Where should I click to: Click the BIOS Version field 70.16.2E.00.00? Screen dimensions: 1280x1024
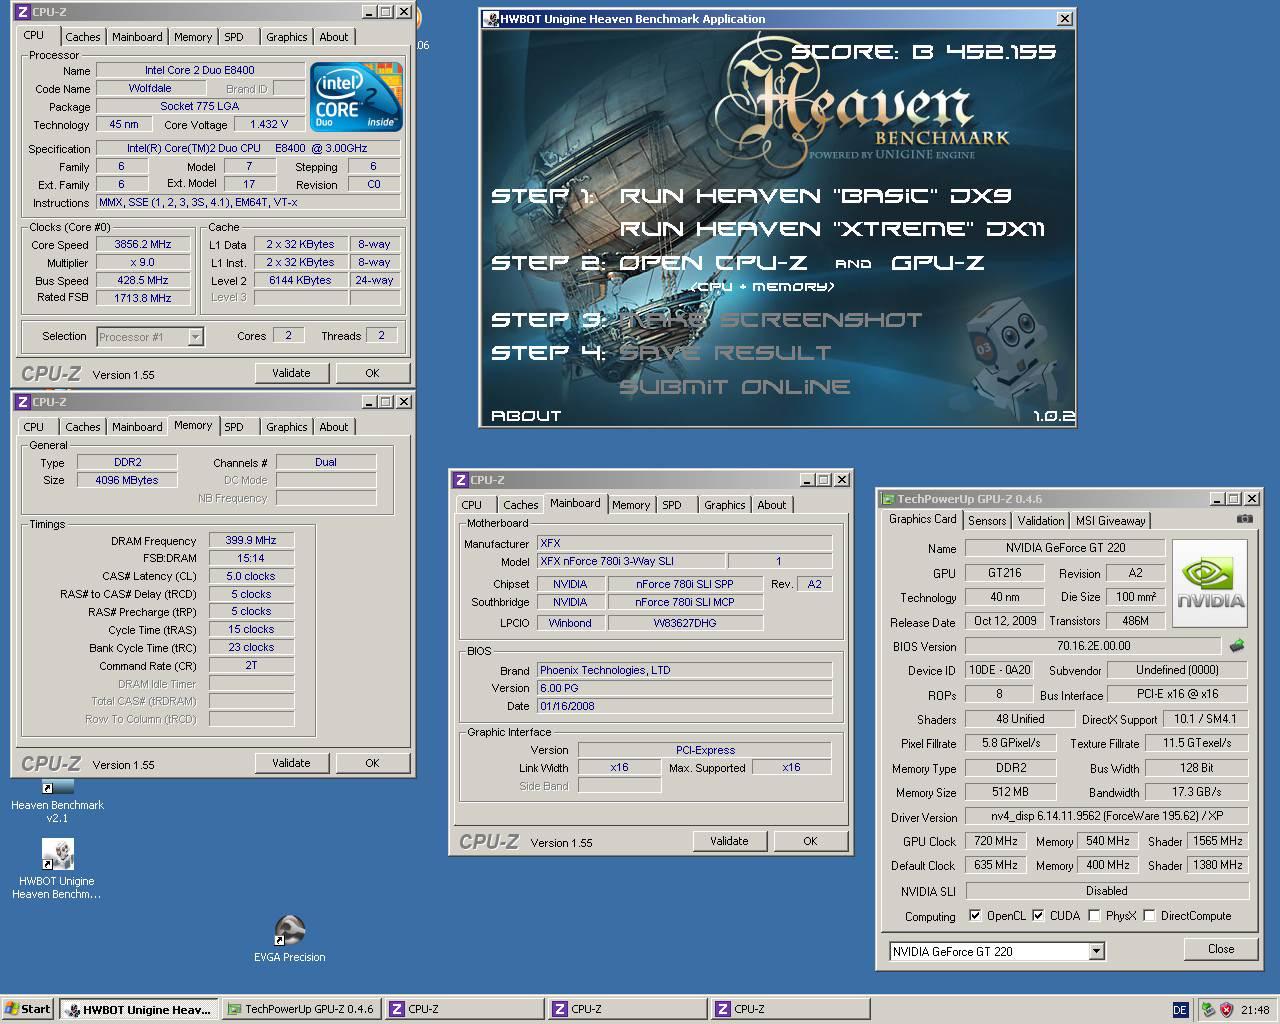point(1093,646)
